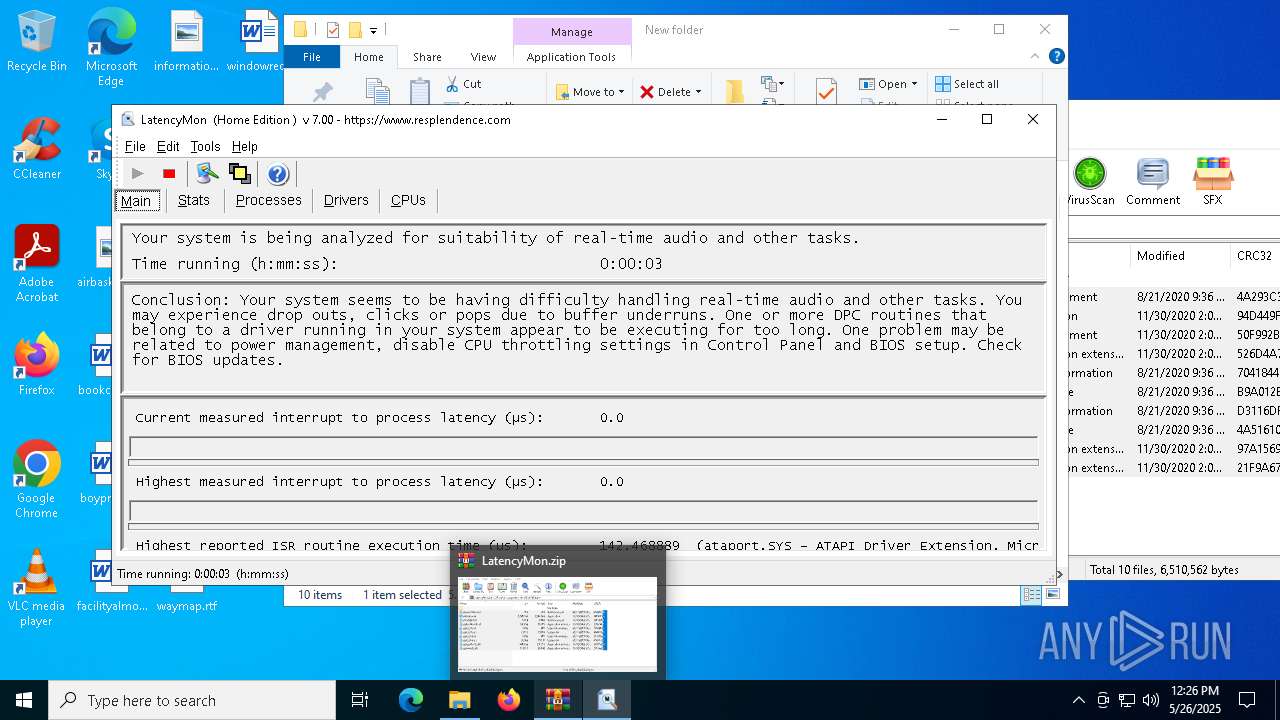The height and width of the screenshot is (720, 1280).
Task: Open Adobe Acrobat desktop shortcut
Action: pyautogui.click(x=37, y=263)
